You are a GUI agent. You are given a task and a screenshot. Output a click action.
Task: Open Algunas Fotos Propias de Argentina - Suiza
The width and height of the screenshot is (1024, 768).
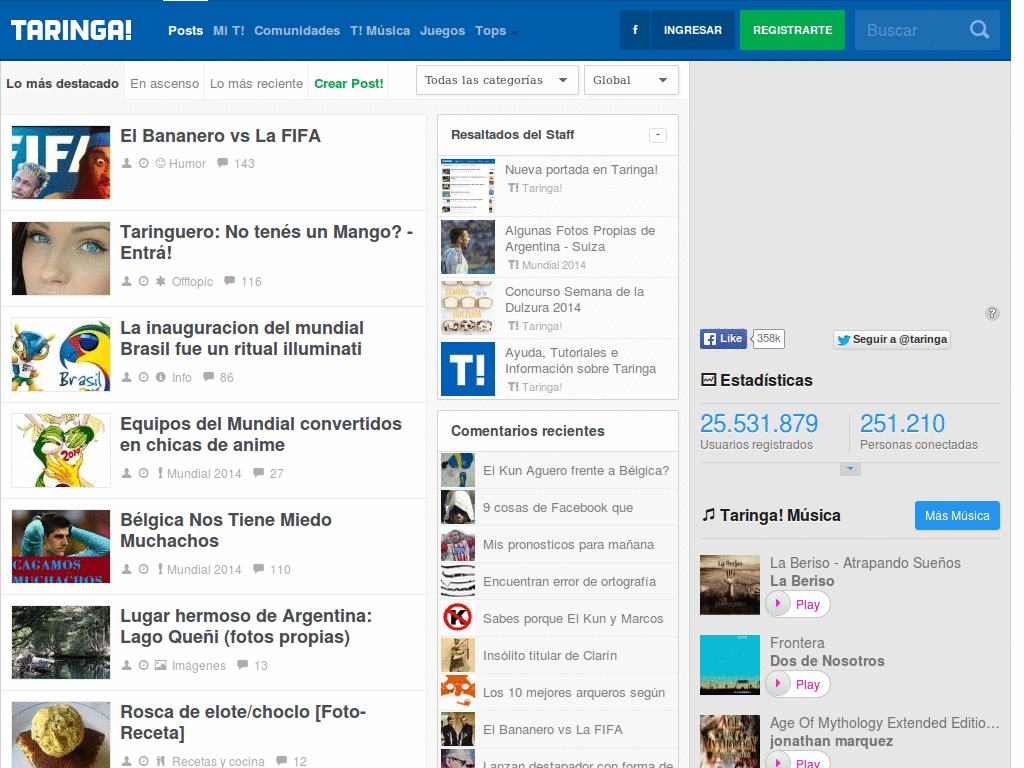coord(580,238)
